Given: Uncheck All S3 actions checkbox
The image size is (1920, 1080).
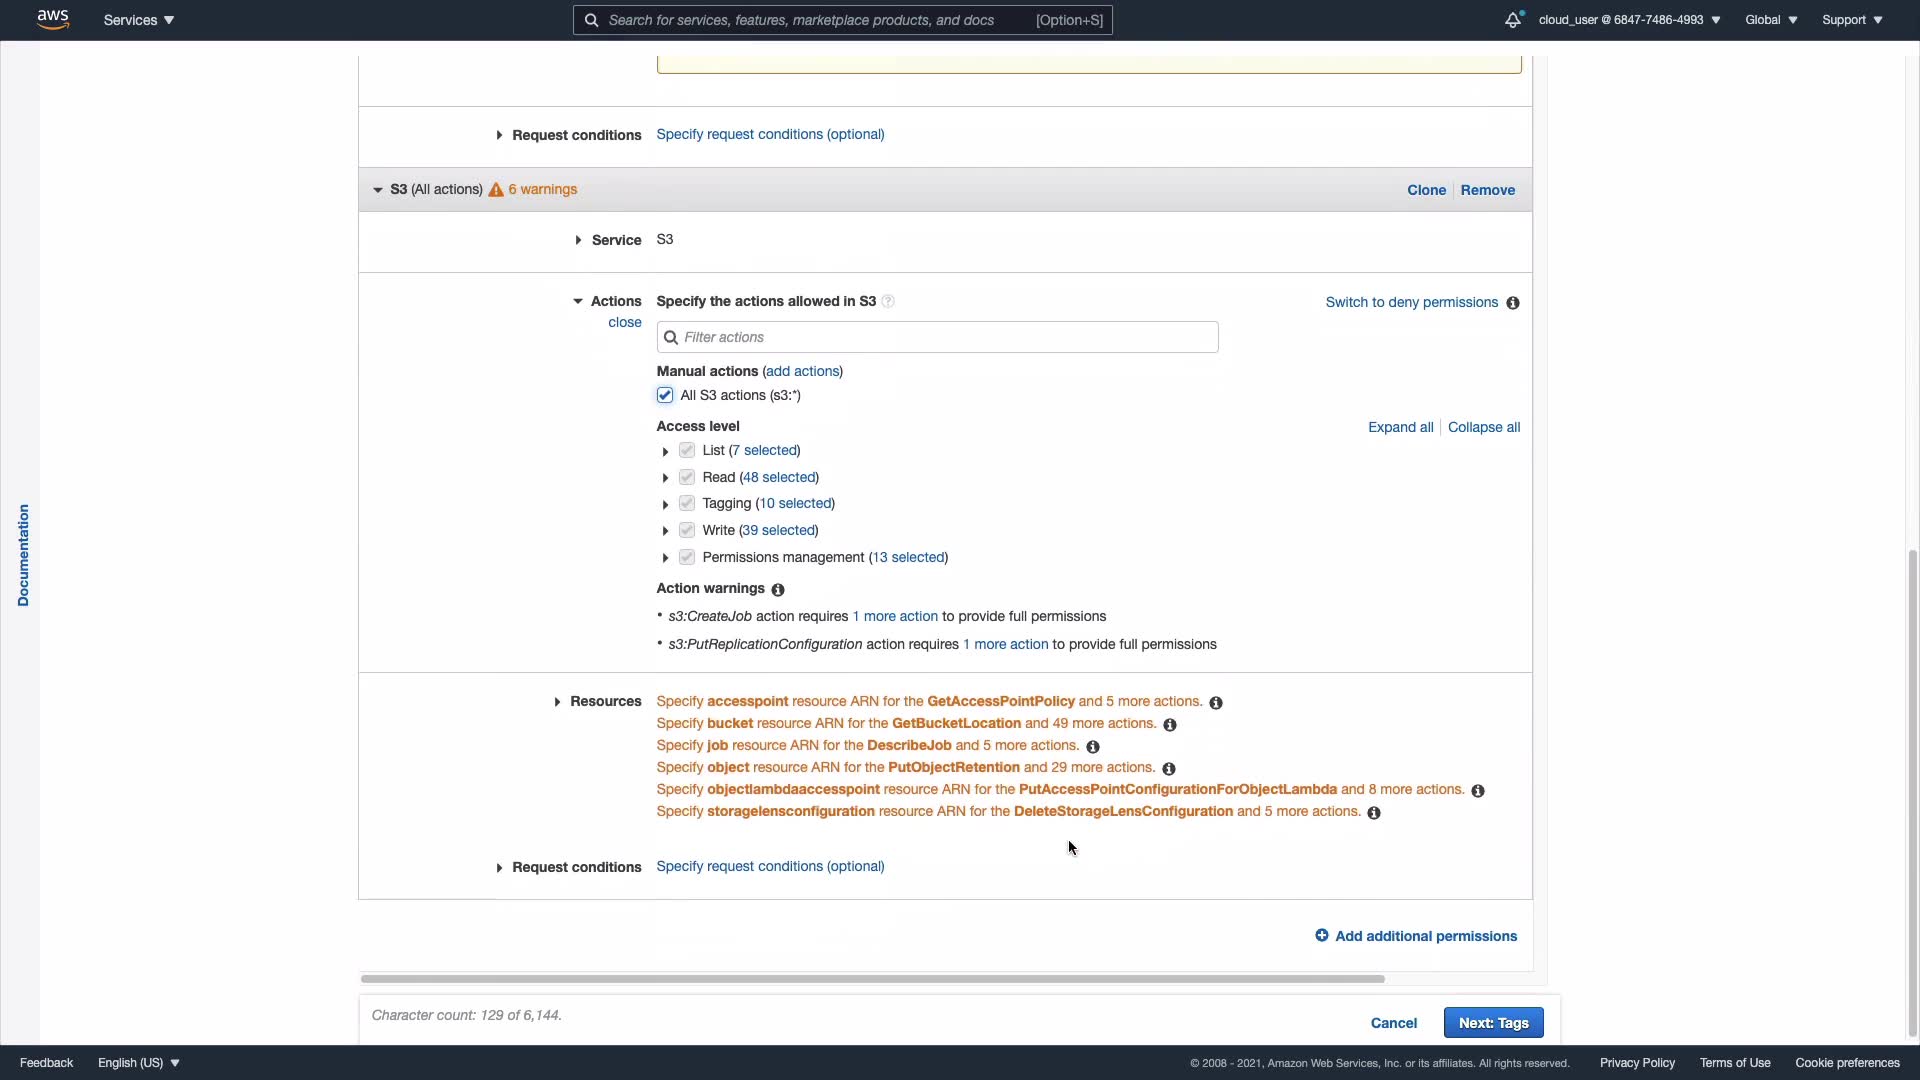Looking at the screenshot, I should click(x=665, y=395).
